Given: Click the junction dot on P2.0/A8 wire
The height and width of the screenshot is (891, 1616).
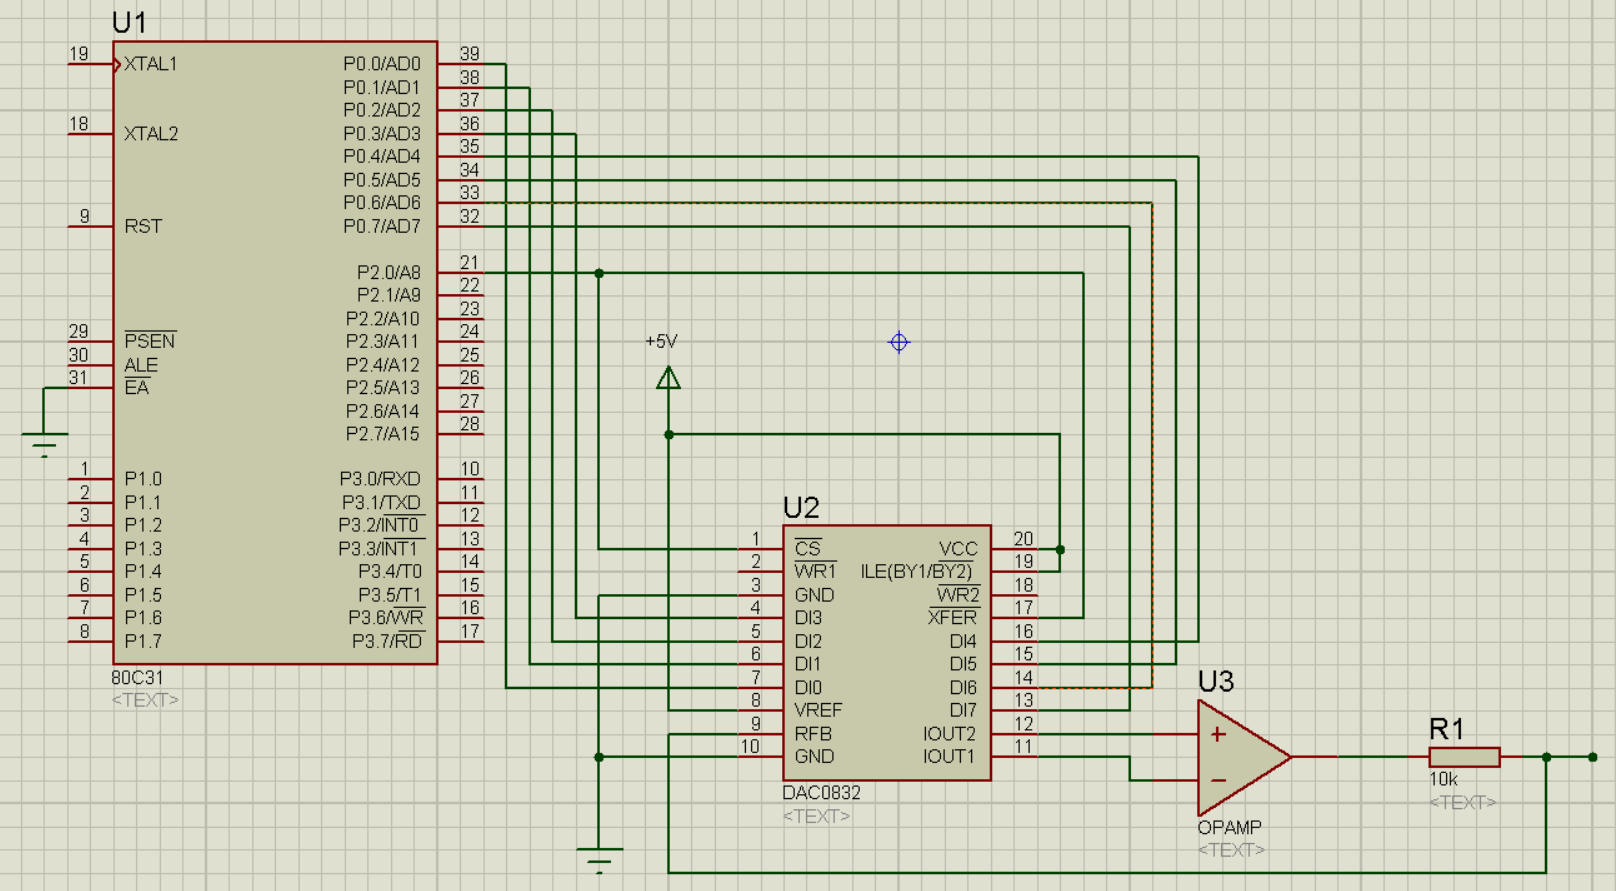Looking at the screenshot, I should (x=599, y=273).
